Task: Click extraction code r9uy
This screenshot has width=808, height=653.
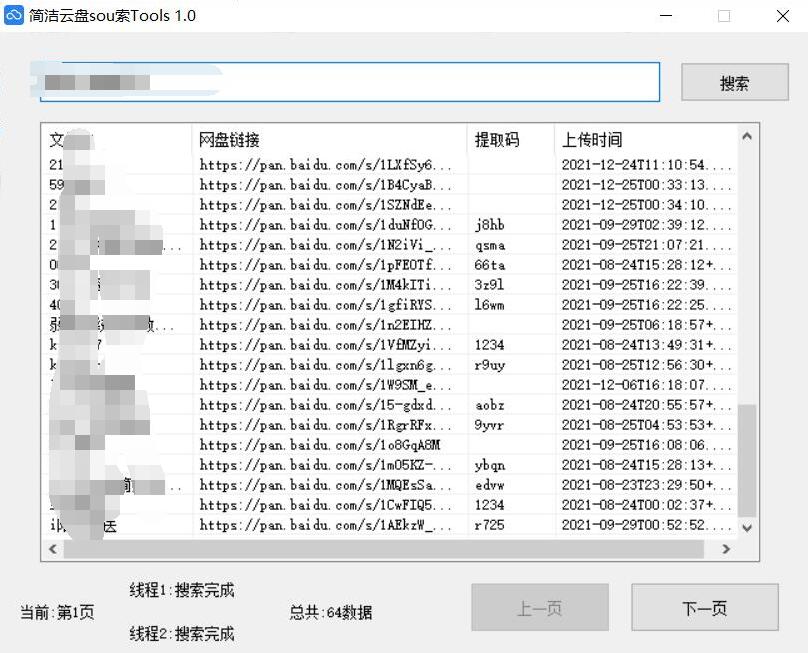Action: pos(490,365)
